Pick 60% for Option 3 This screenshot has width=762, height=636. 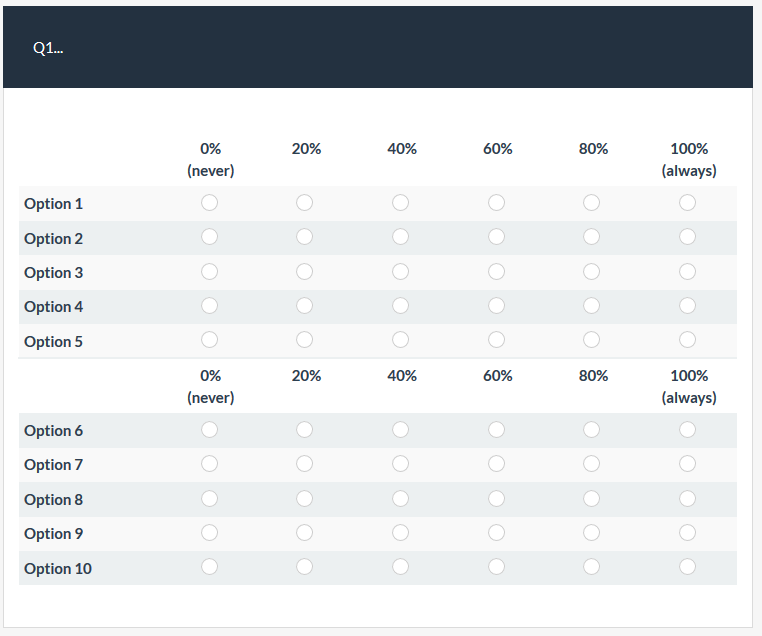coord(496,272)
